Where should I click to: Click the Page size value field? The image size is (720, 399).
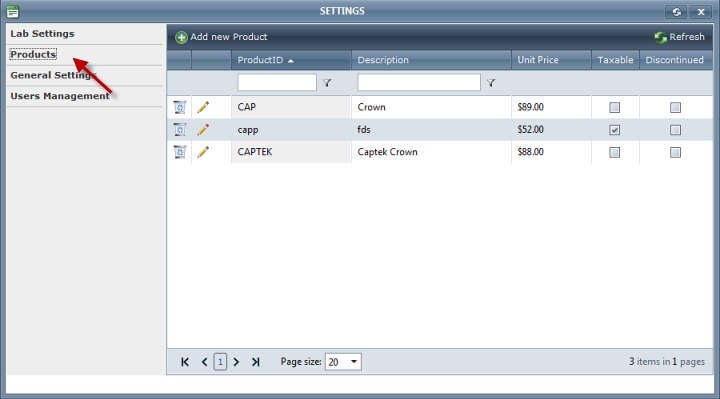tap(337, 362)
